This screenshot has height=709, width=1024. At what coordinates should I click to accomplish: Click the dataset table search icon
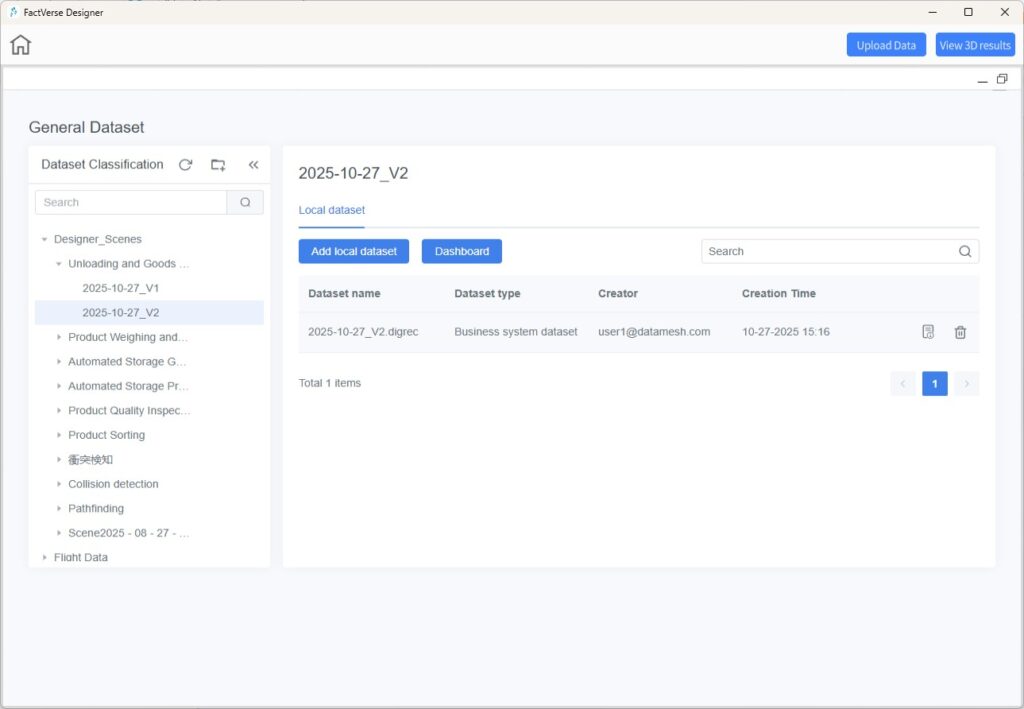click(965, 252)
